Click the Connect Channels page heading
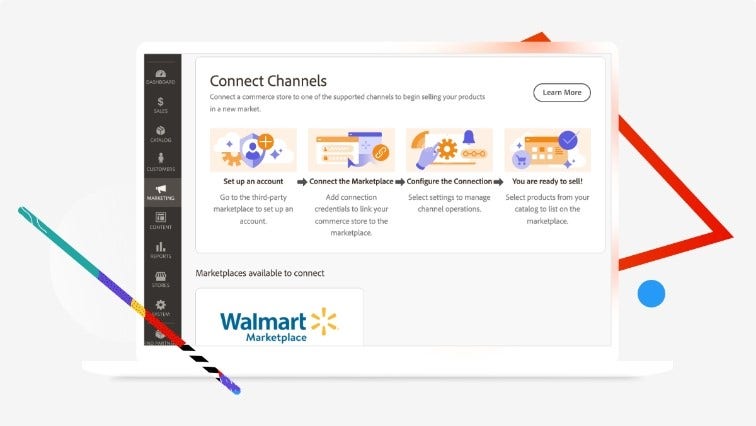This screenshot has width=756, height=426. tap(268, 81)
